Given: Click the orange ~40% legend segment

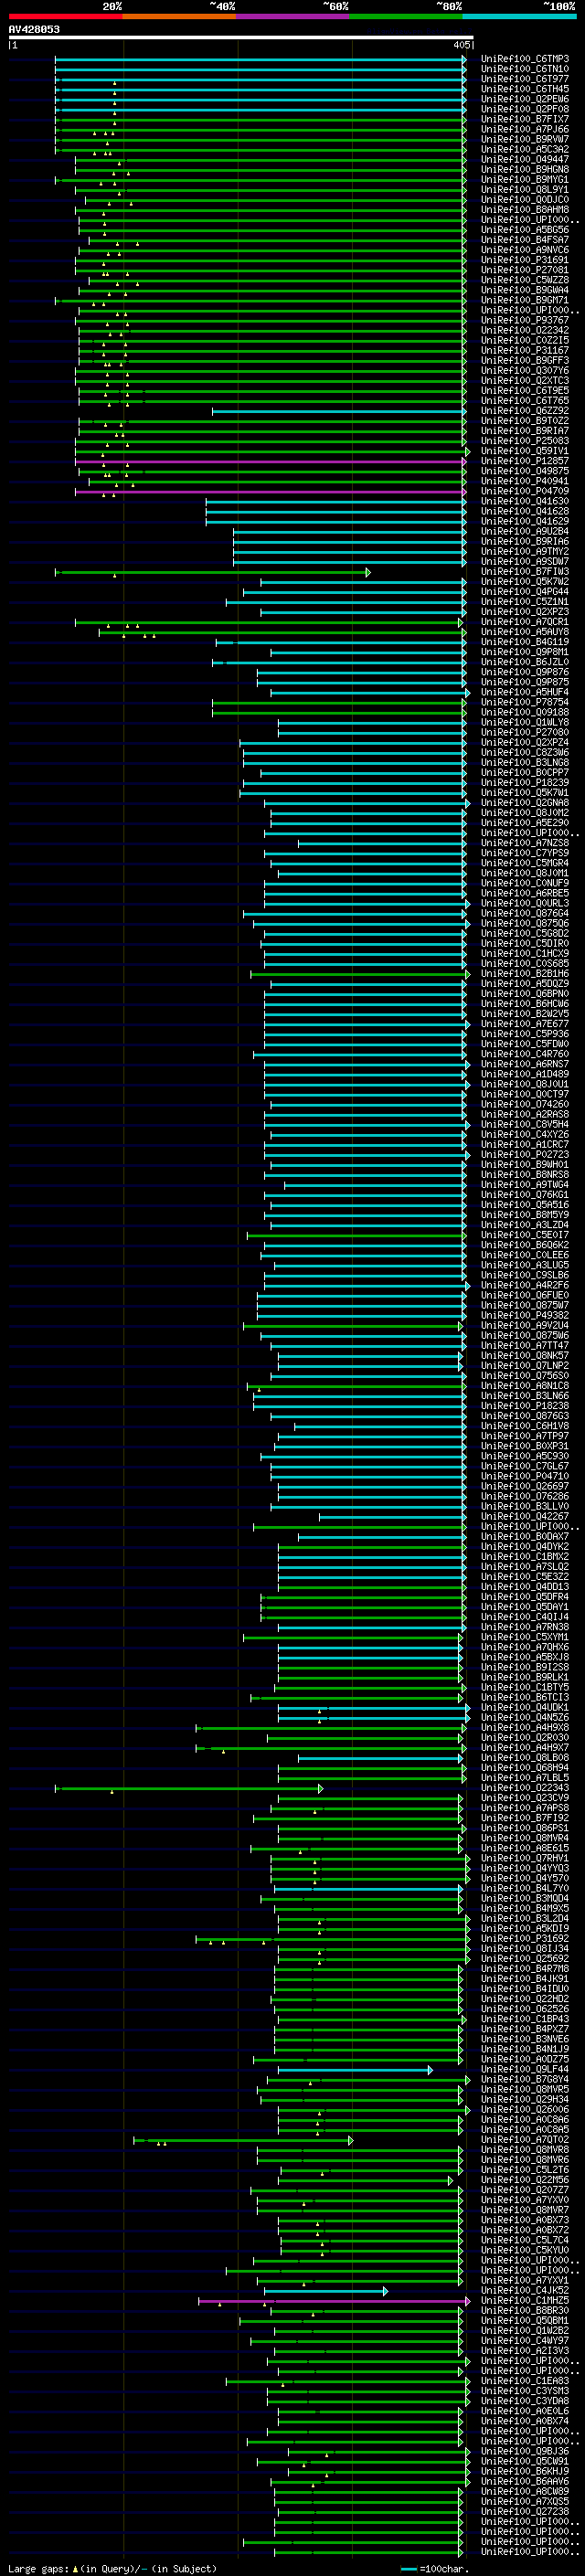Looking at the screenshot, I should 179,16.
